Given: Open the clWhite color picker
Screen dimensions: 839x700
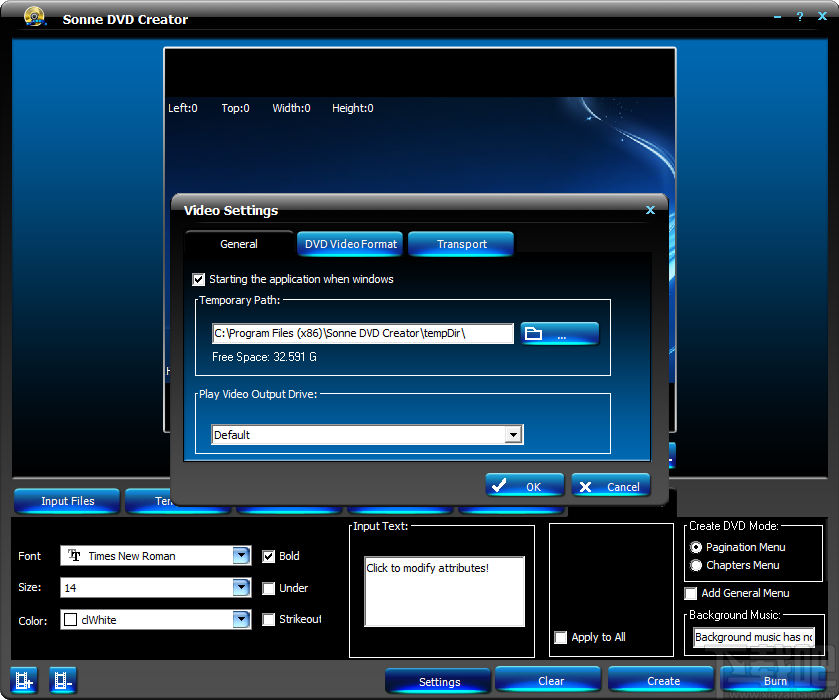Looking at the screenshot, I should coord(240,620).
